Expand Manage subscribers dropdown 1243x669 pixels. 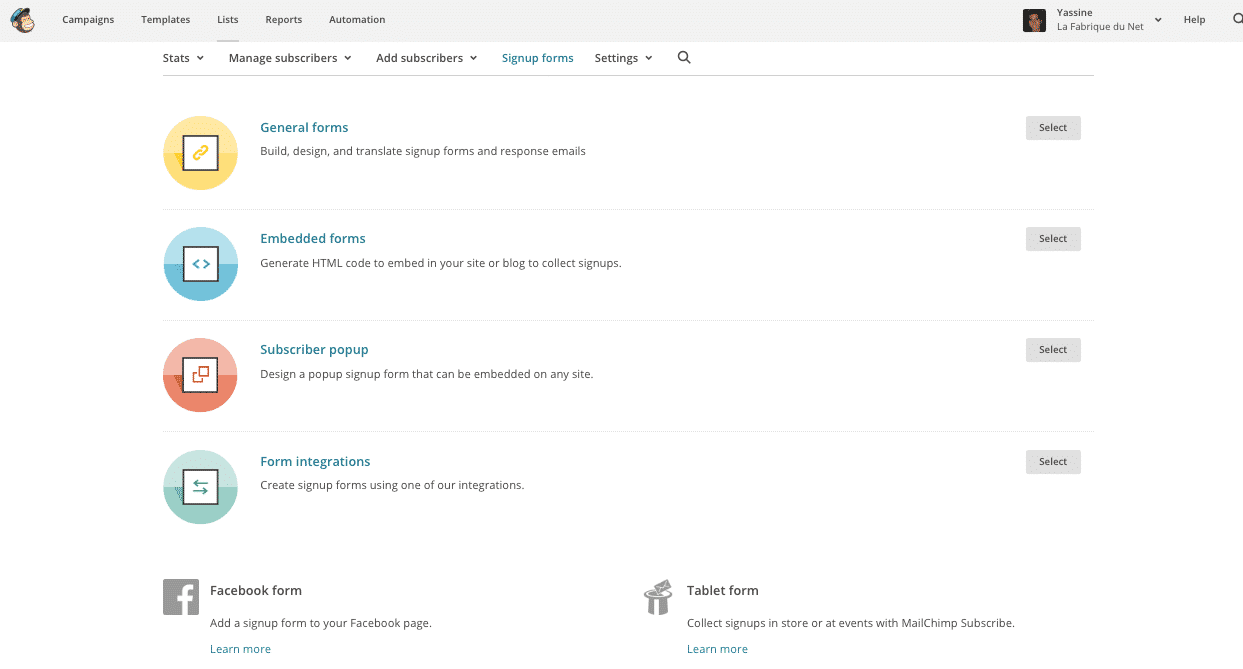pyautogui.click(x=290, y=58)
